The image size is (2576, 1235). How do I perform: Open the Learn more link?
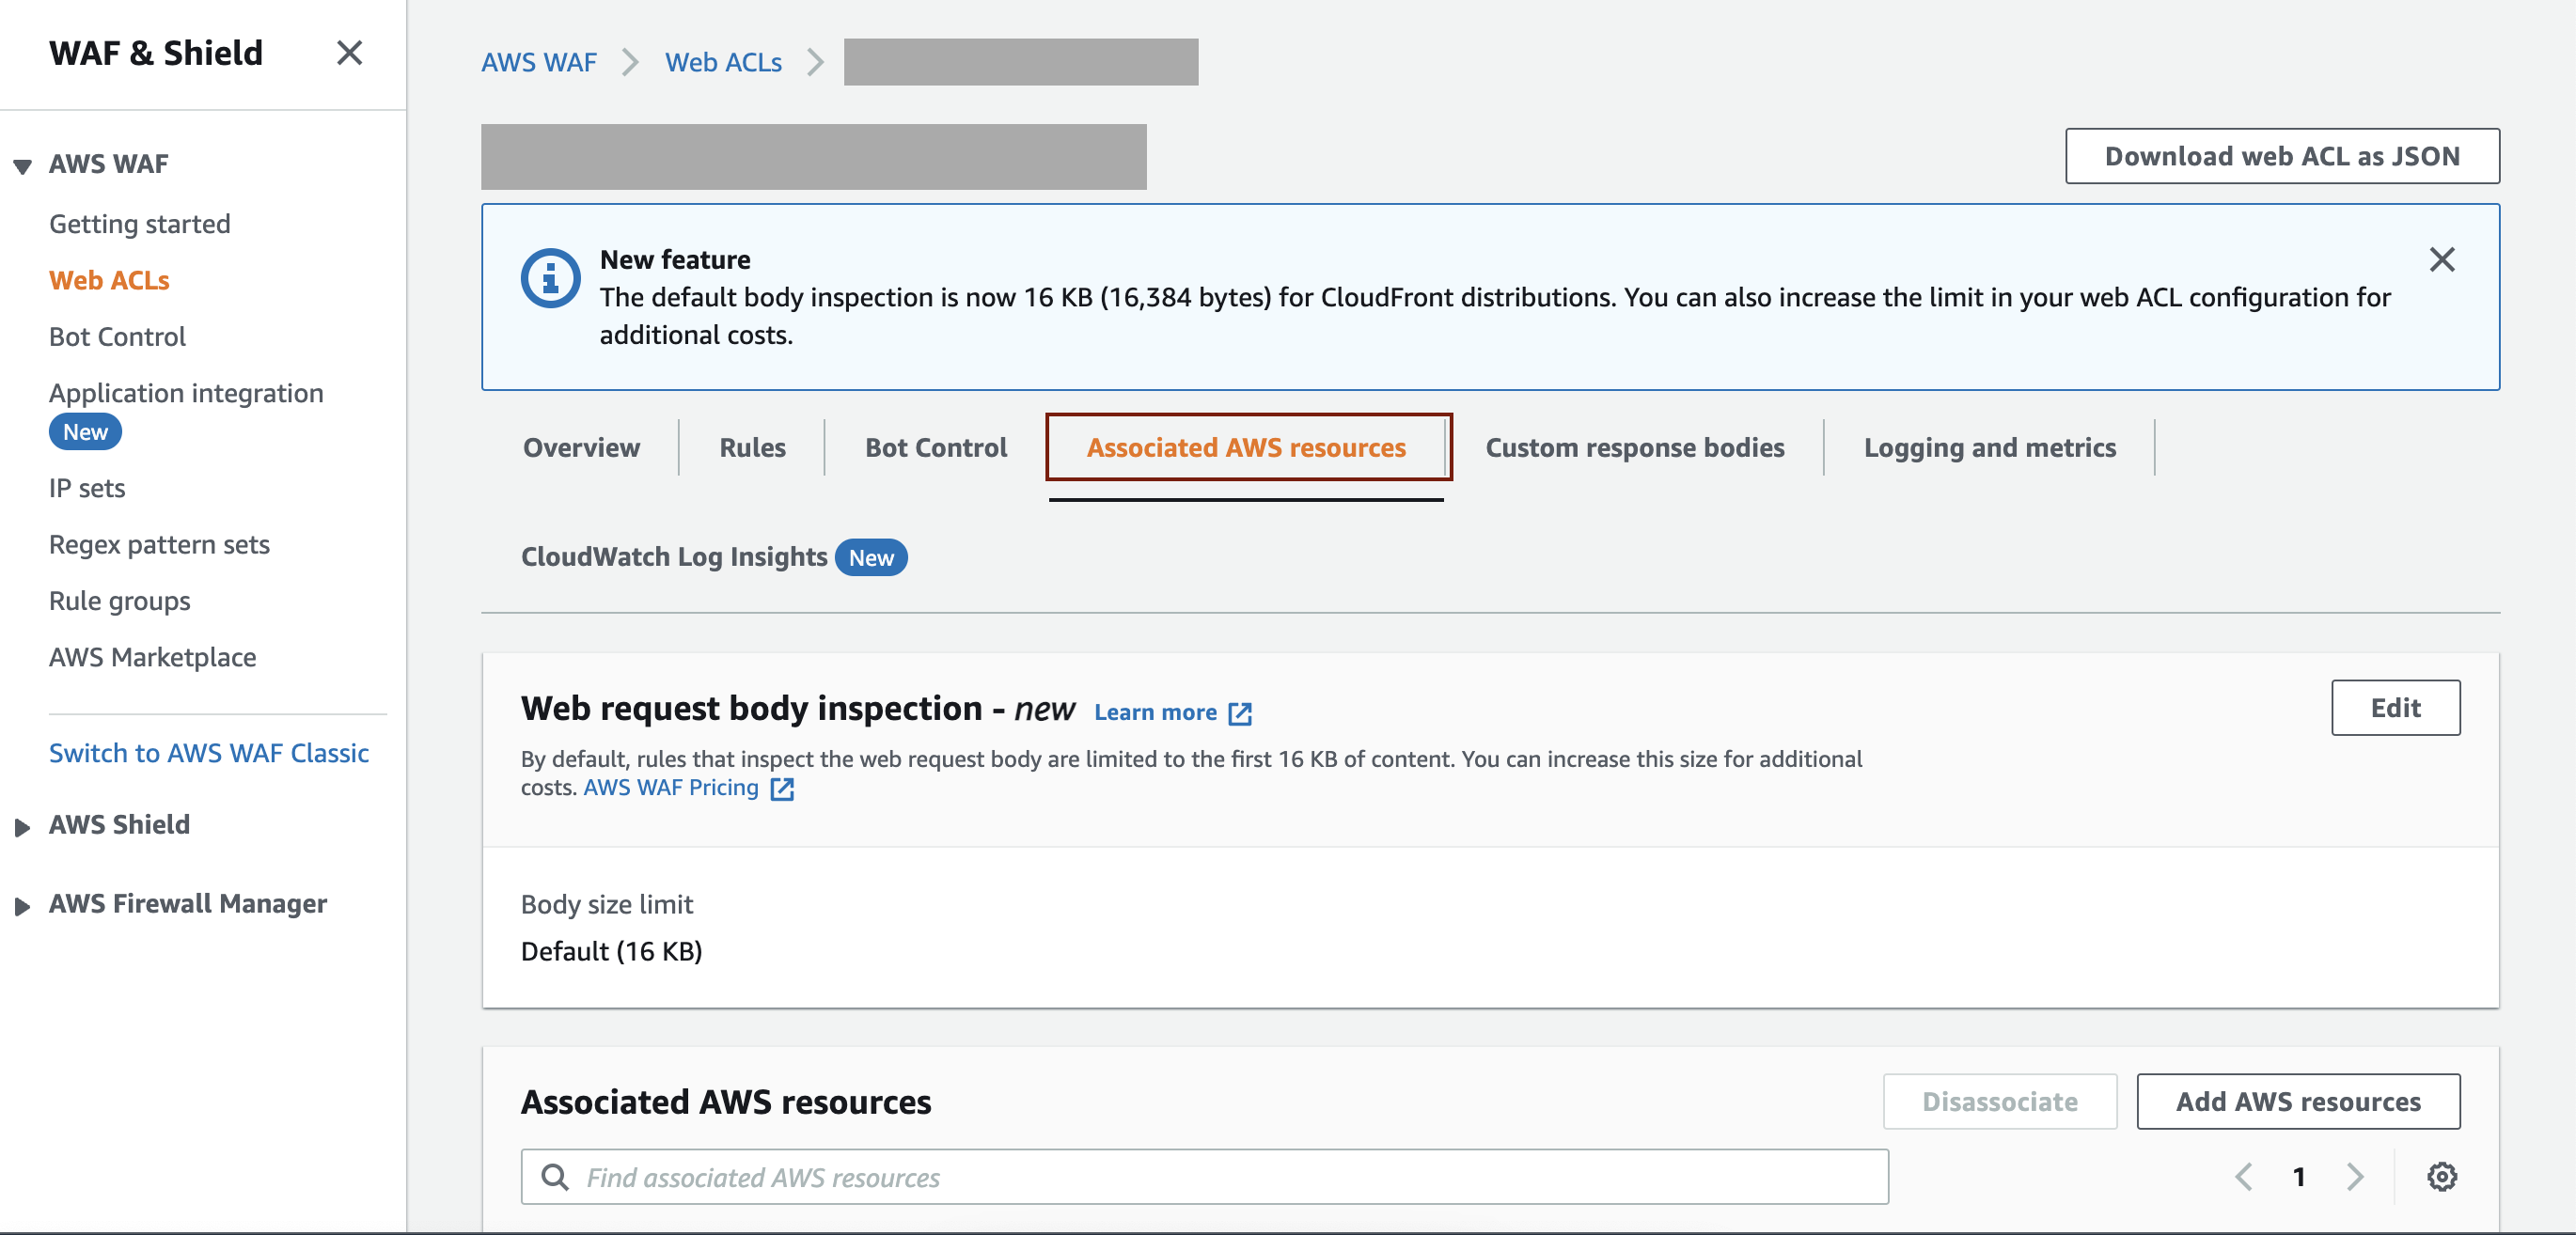pyautogui.click(x=1155, y=712)
